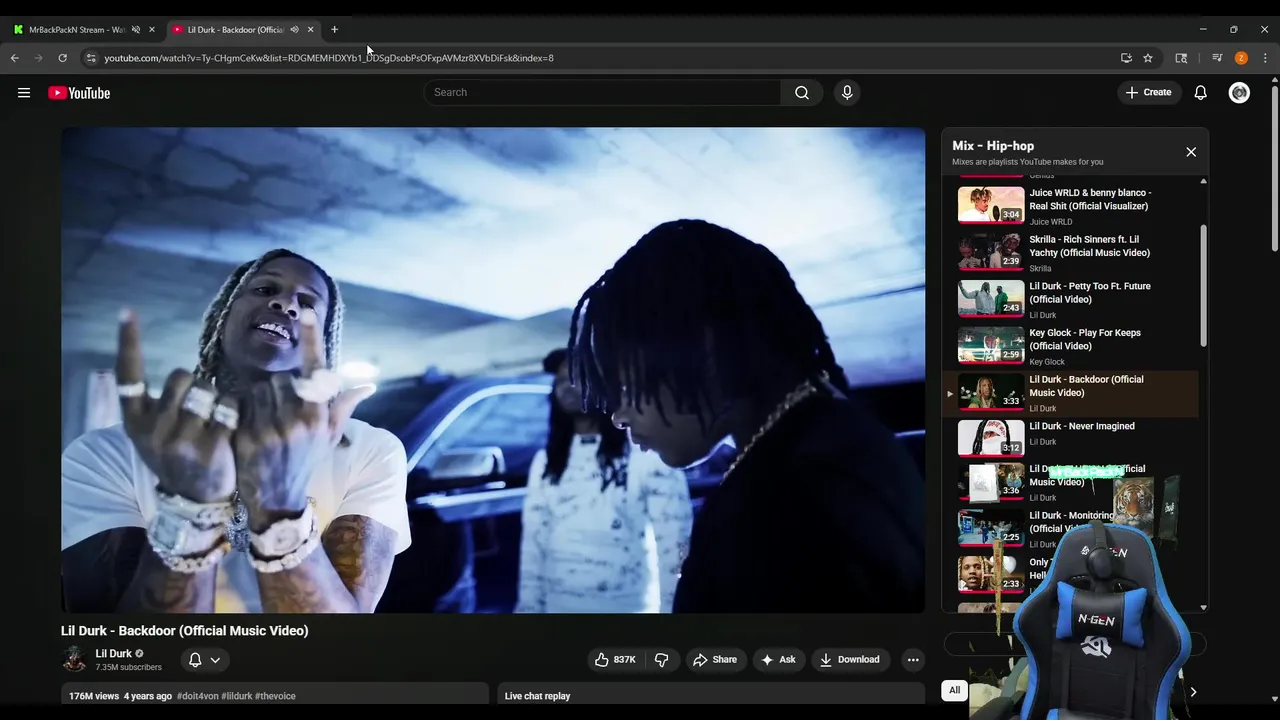Select the All filter chip
This screenshot has width=1280, height=720.
[x=954, y=690]
